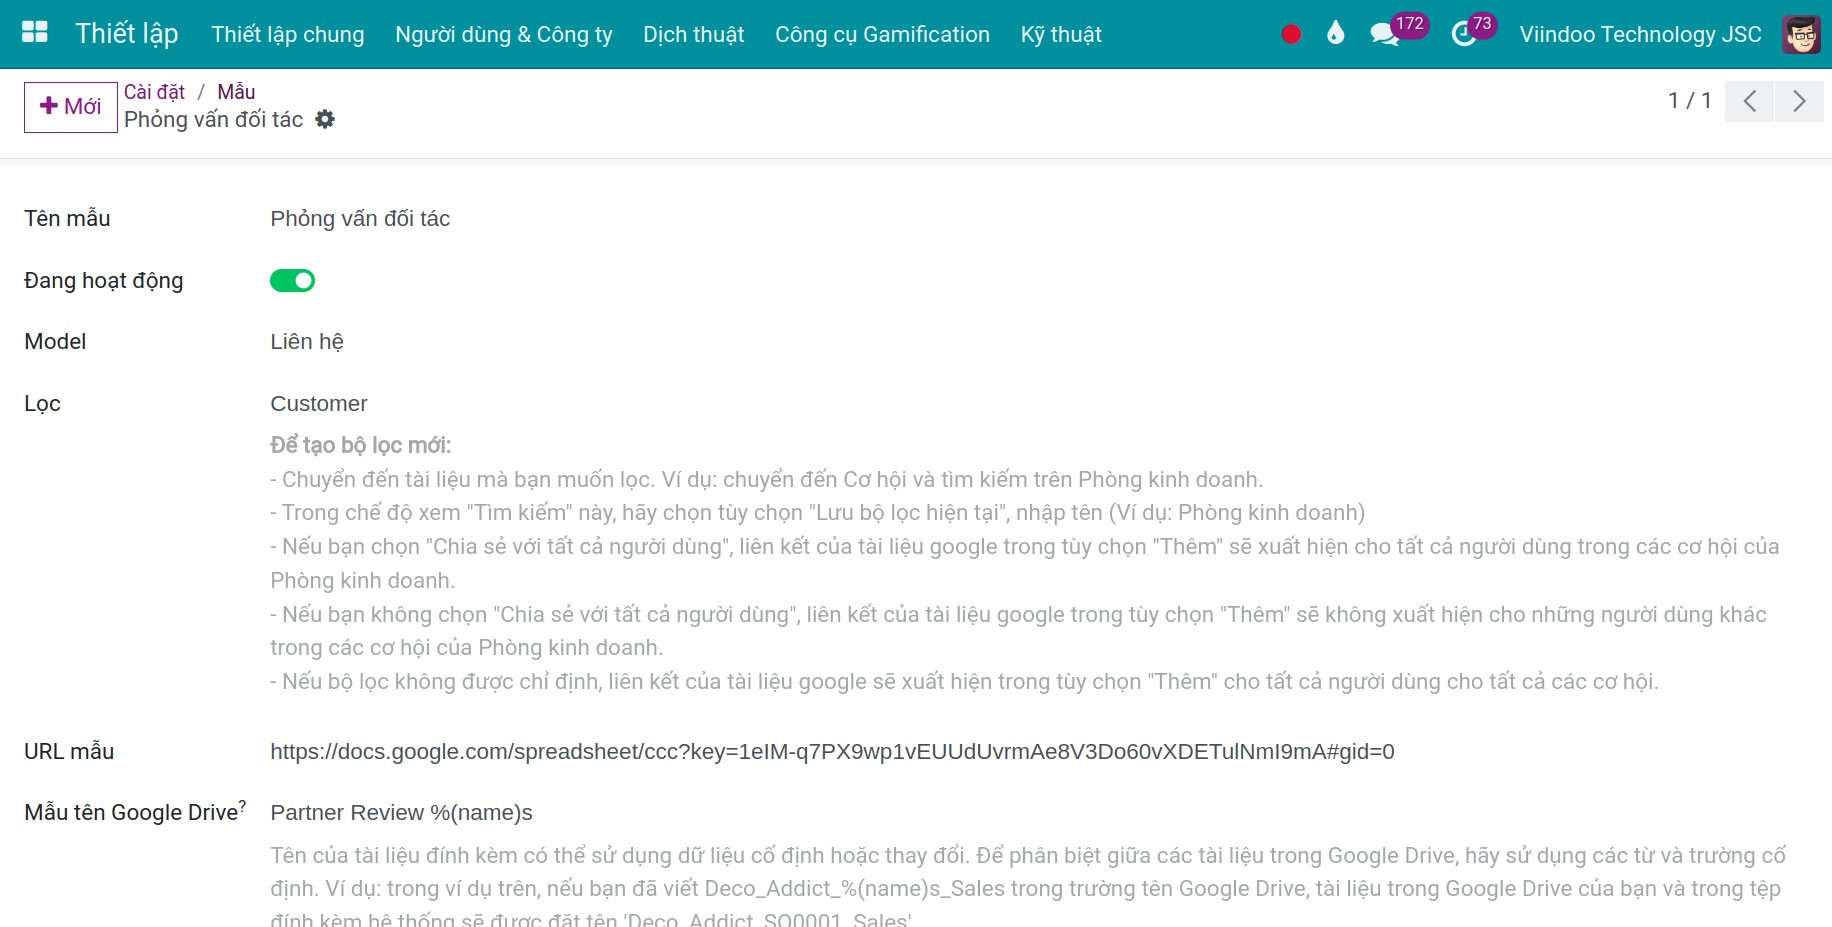This screenshot has width=1832, height=927.
Task: Switch company Viindoo Technology JSC
Action: pos(1640,34)
